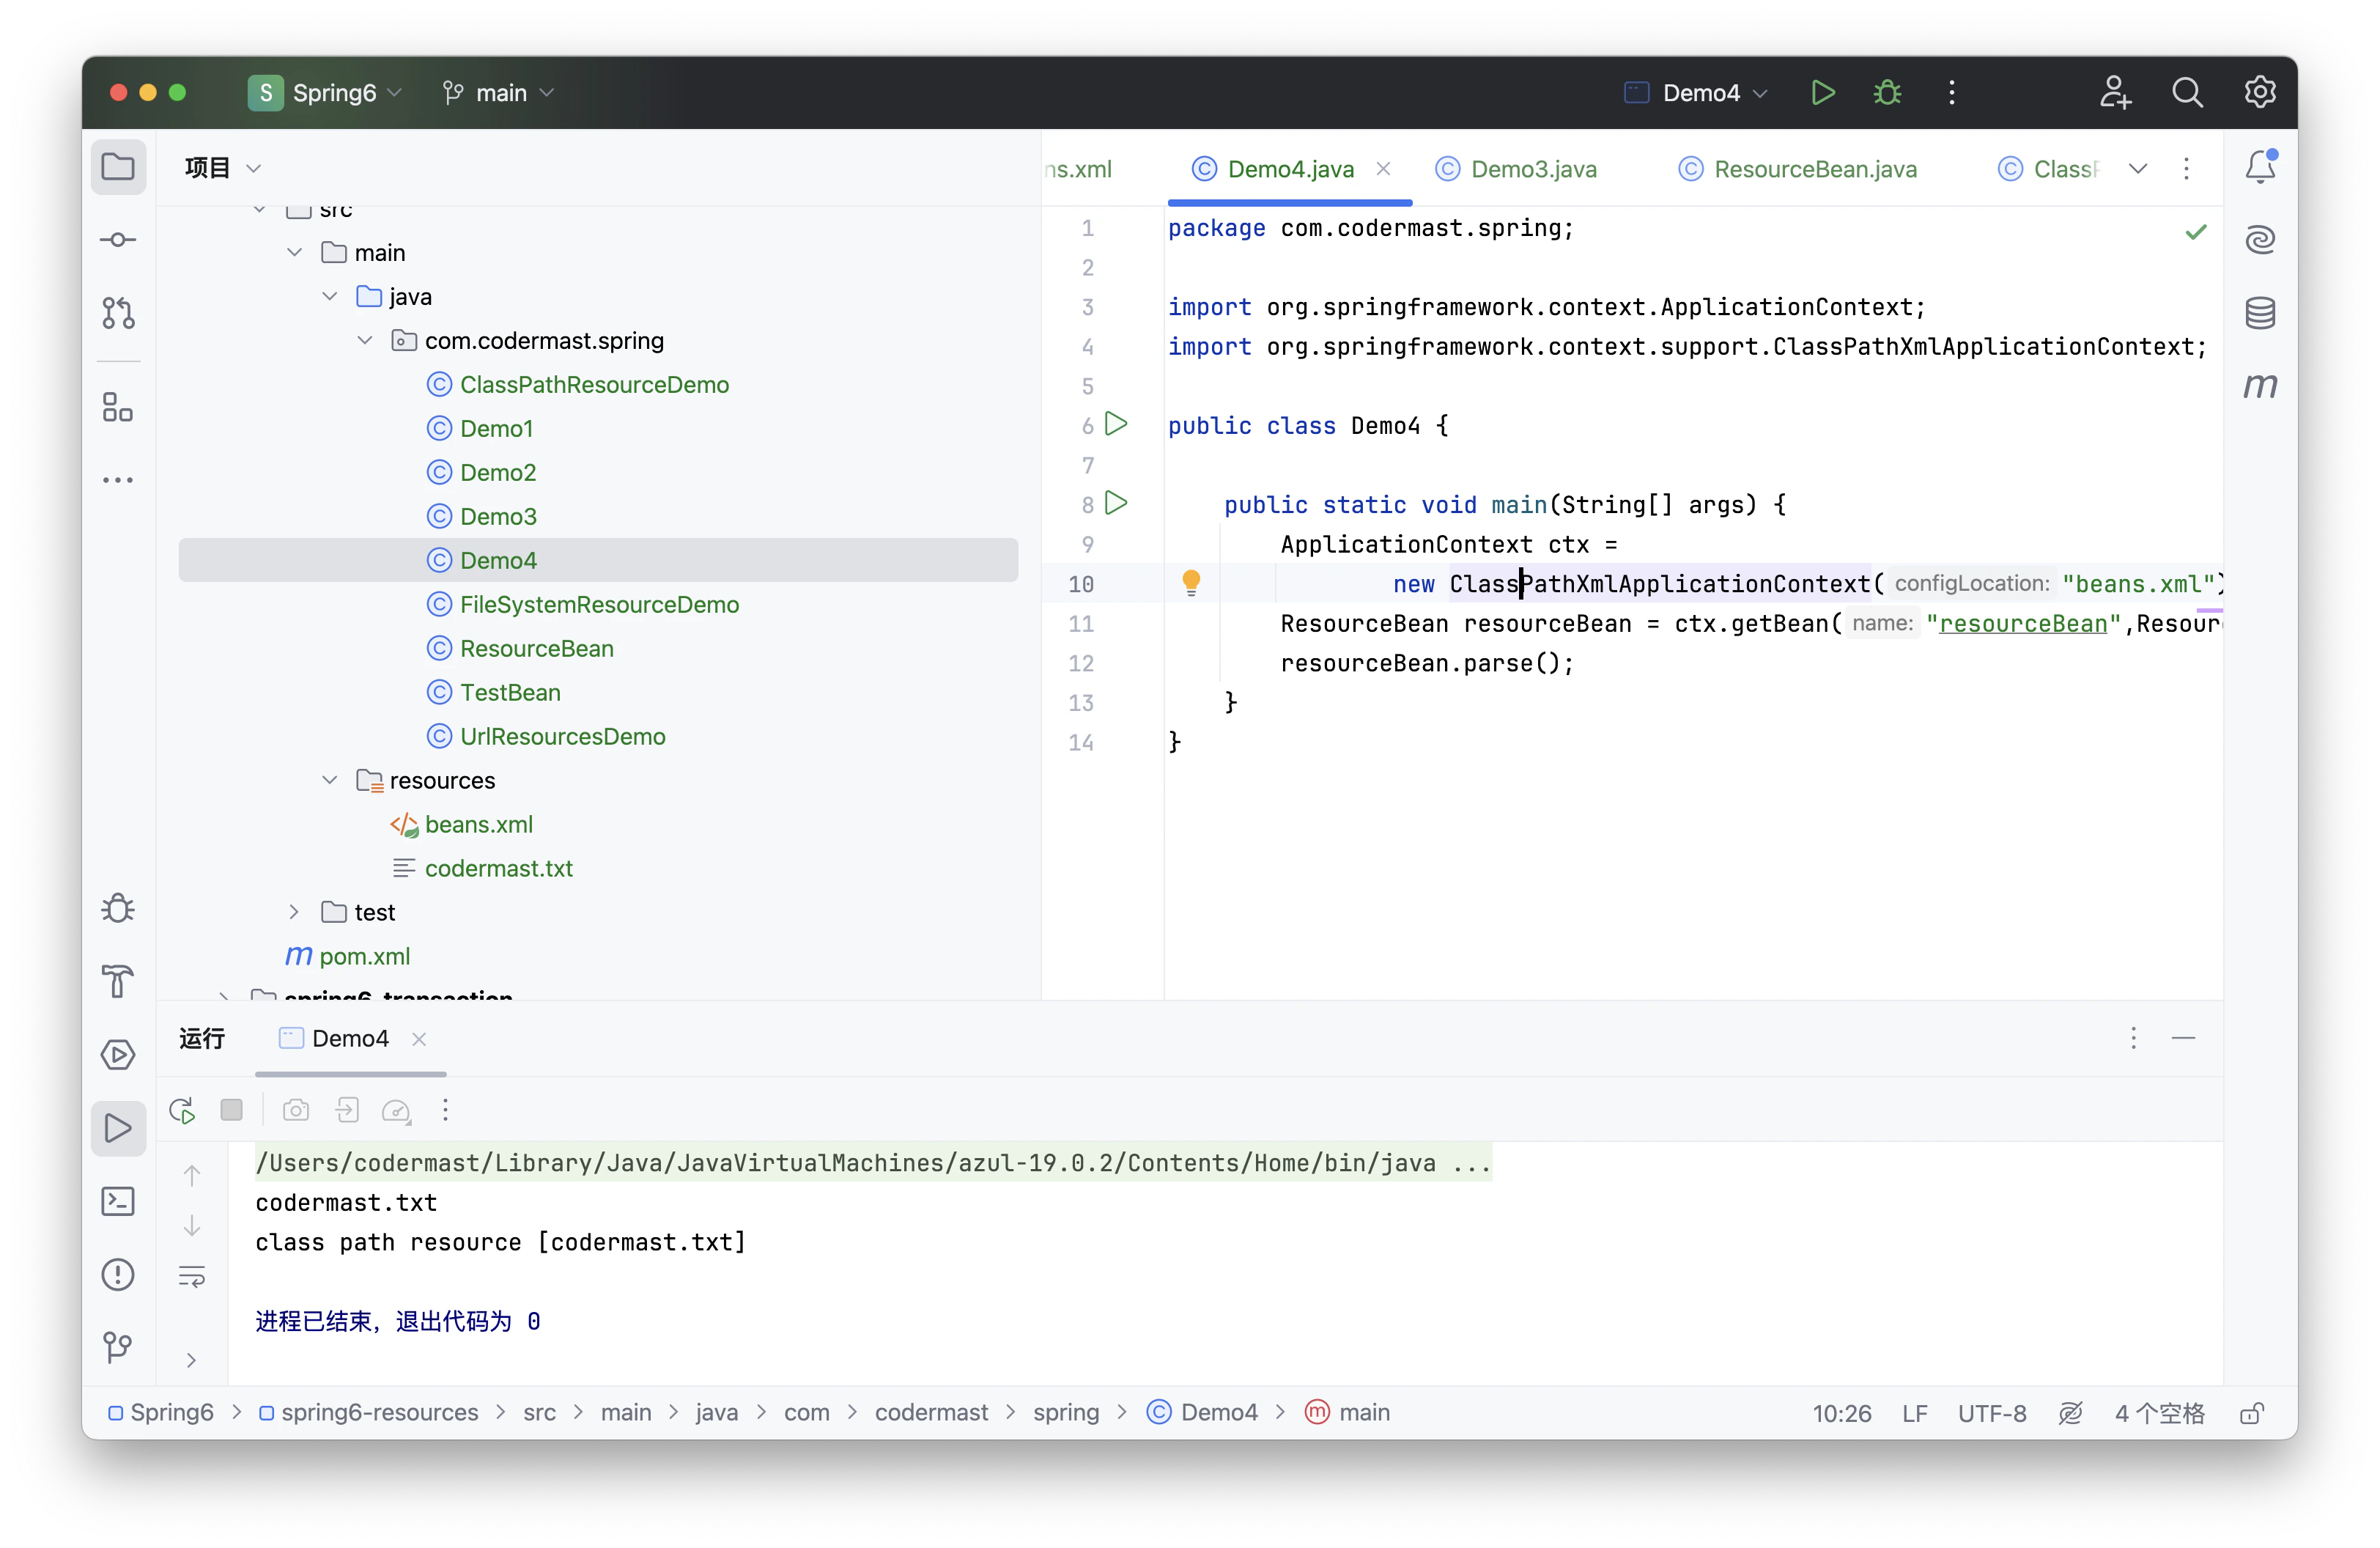The height and width of the screenshot is (1548, 2380).
Task: Click the intention lightbulb on line 10
Action: (1190, 582)
